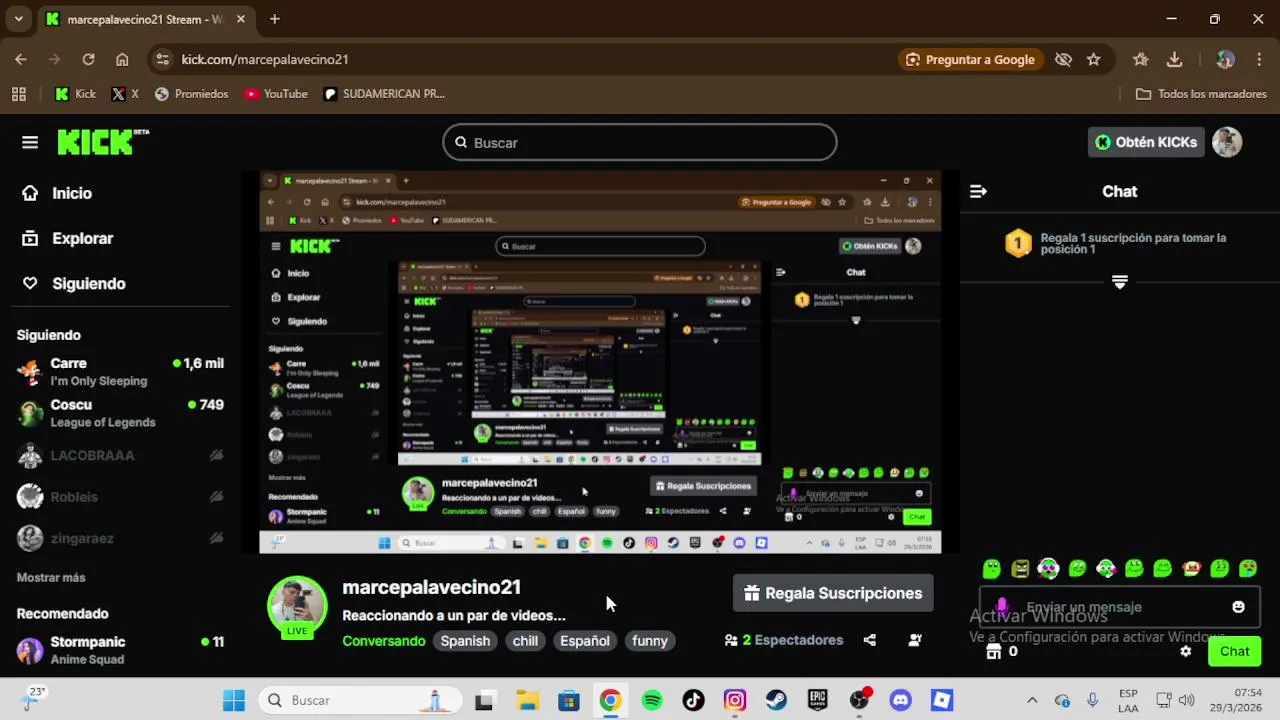
Task: Open Chrome downloads icon
Action: tap(1175, 59)
